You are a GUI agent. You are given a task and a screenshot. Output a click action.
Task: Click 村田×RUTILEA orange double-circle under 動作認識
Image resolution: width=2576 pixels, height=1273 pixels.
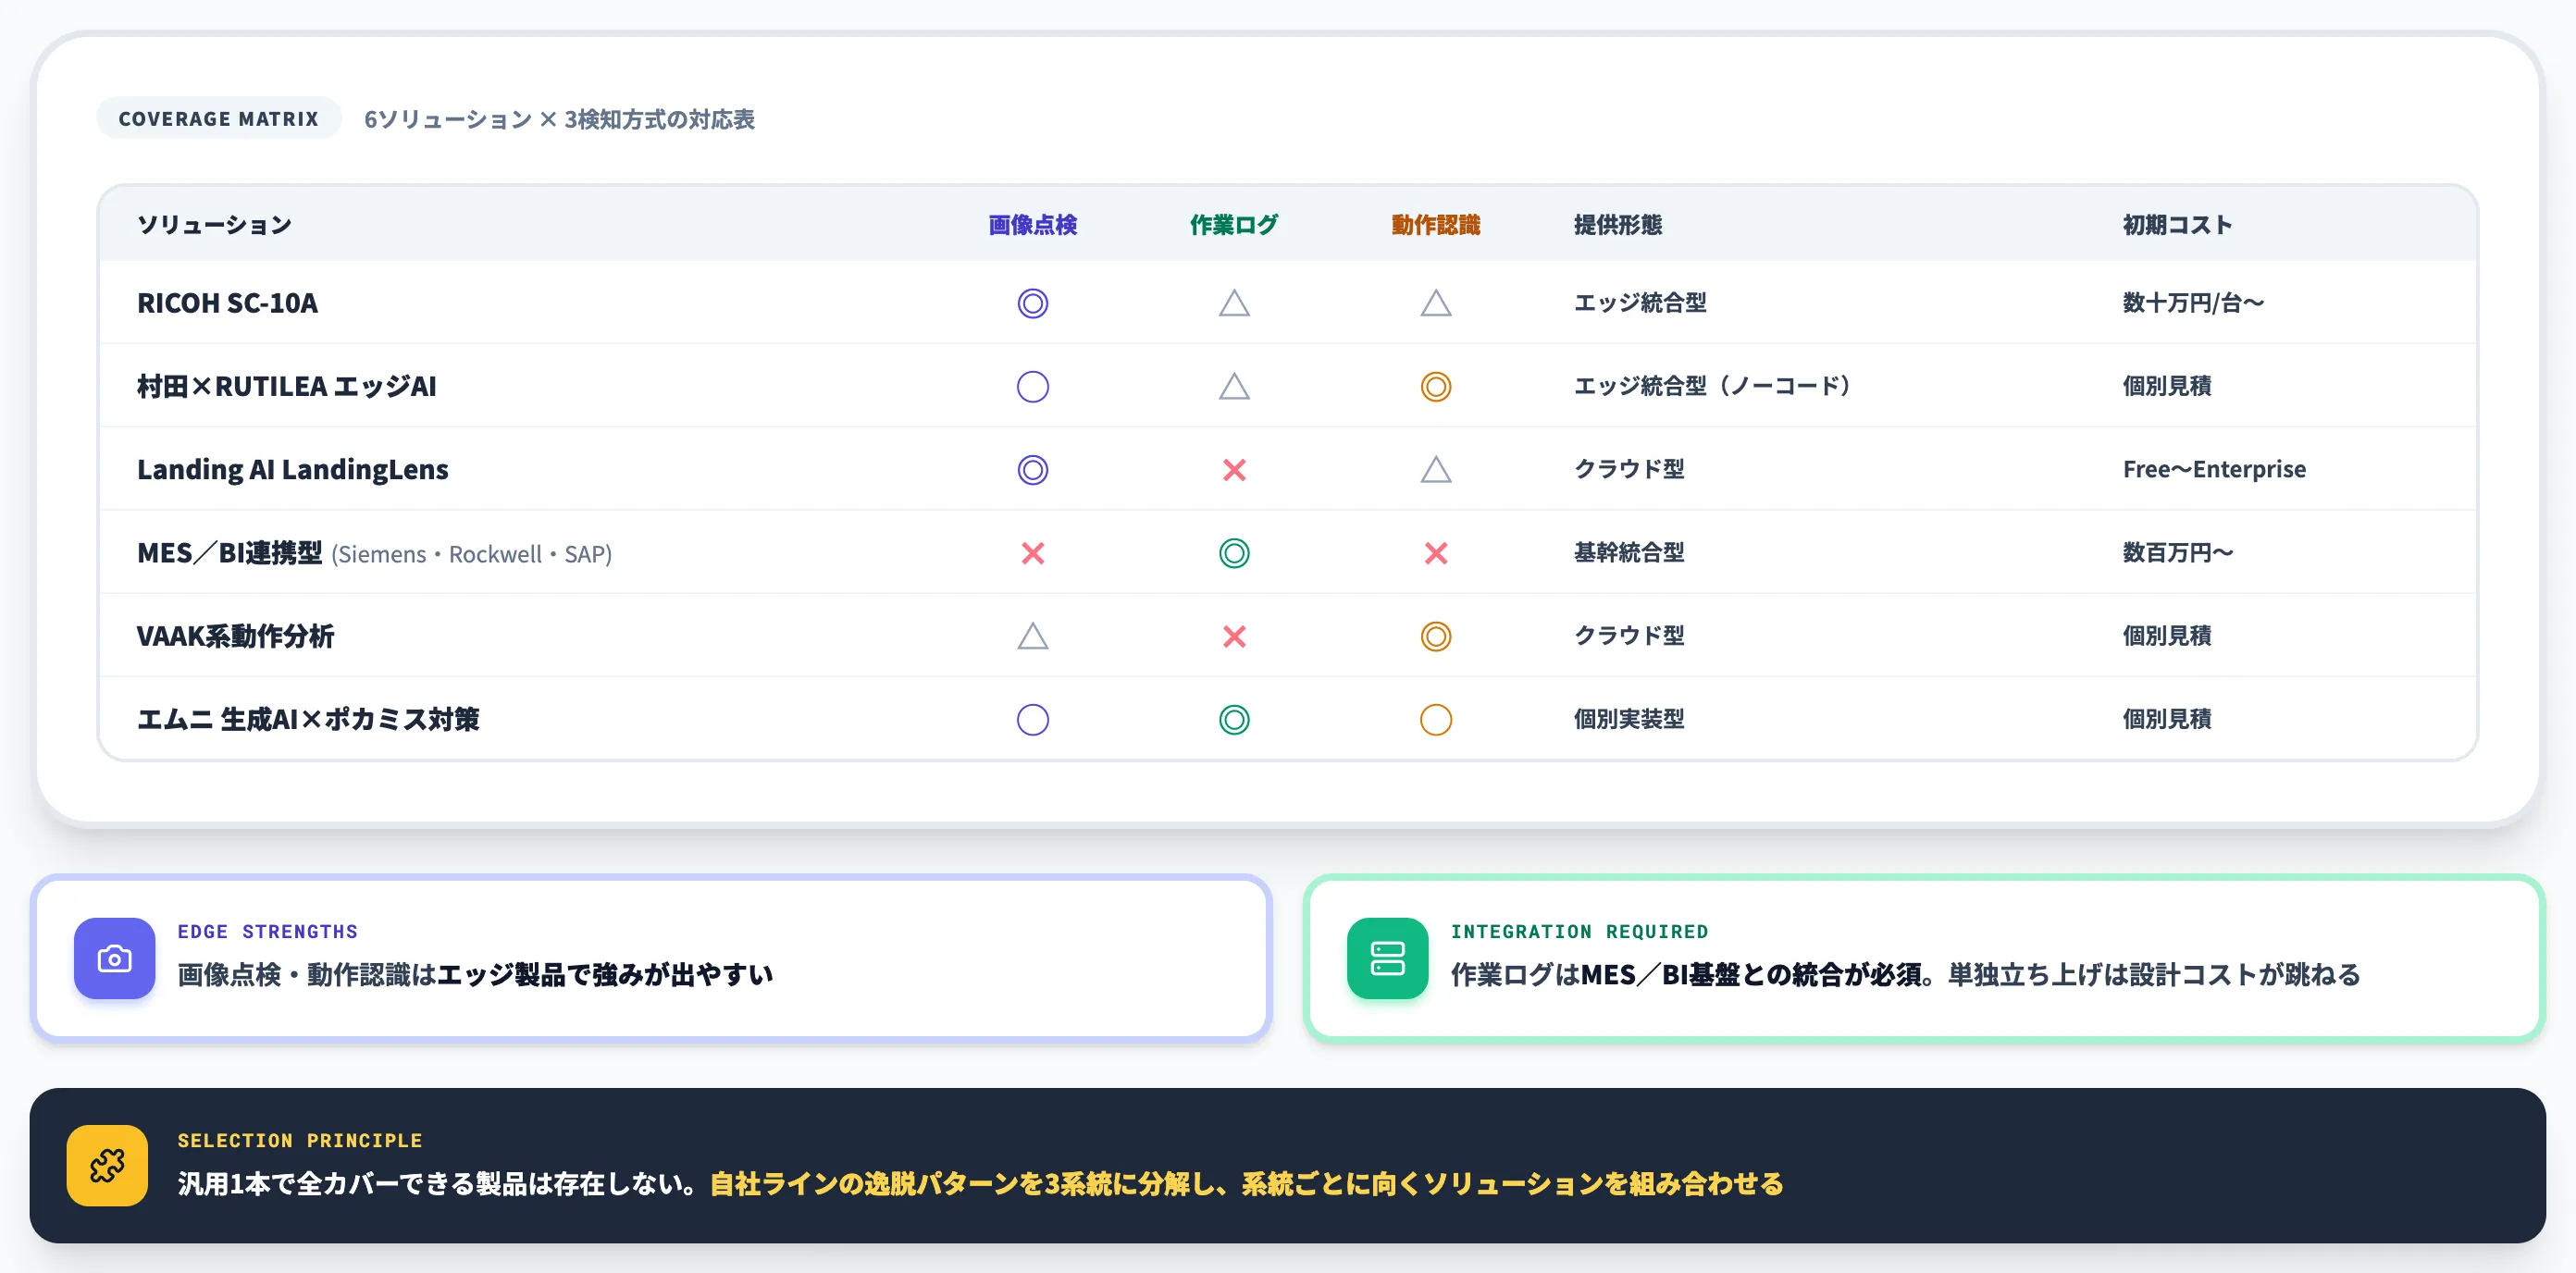click(1435, 386)
